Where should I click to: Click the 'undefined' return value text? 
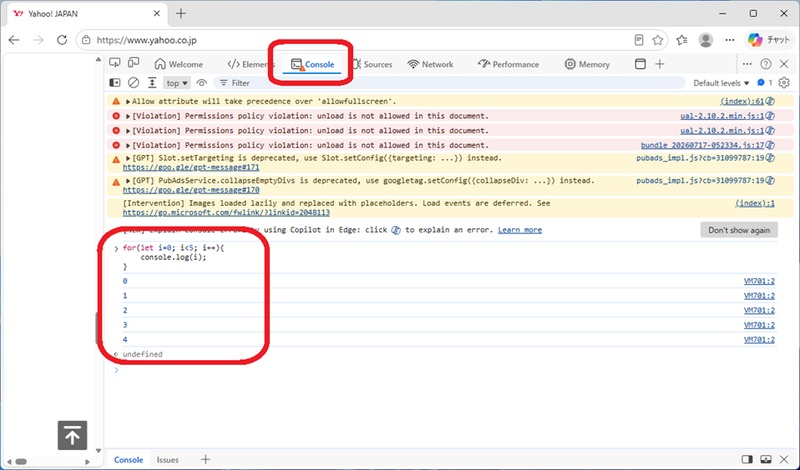click(x=142, y=354)
